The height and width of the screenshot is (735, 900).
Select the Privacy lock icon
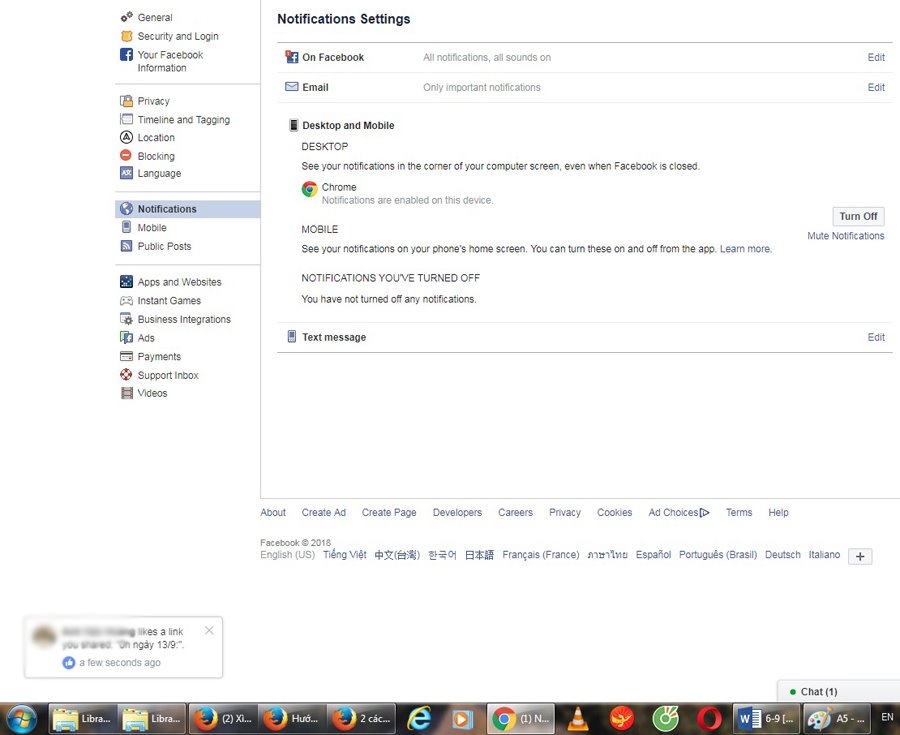[x=126, y=101]
